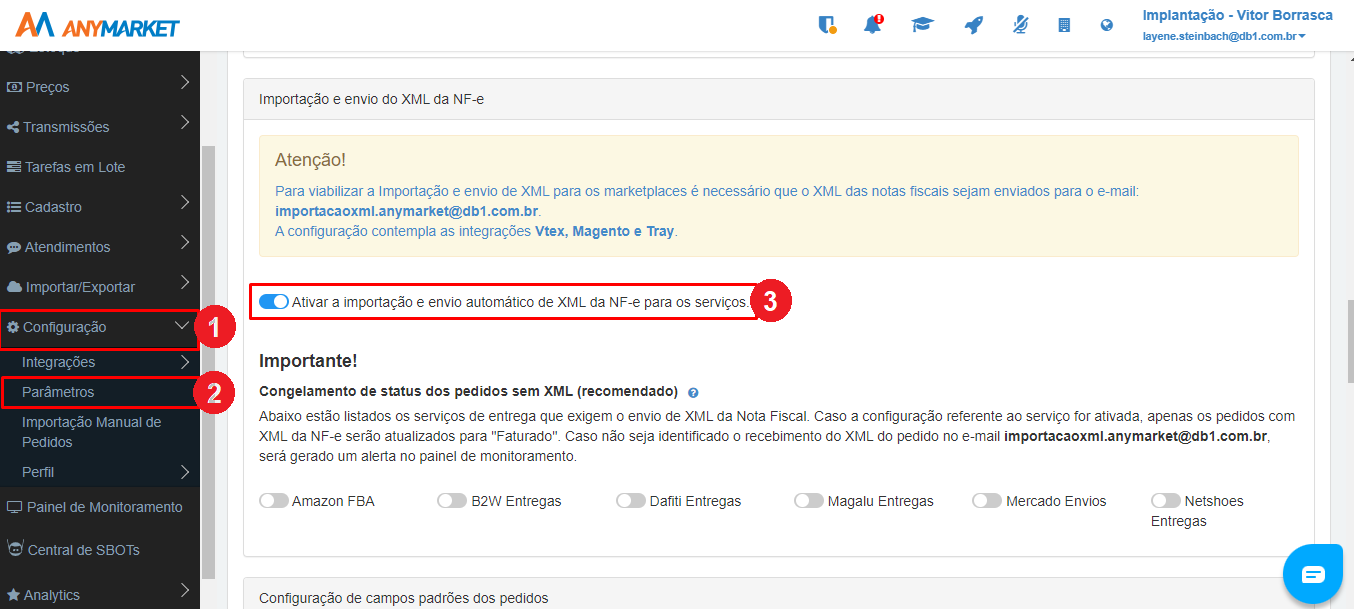Image resolution: width=1354 pixels, height=614 pixels.
Task: Click the Painel de Monitoramento monitor icon
Action: click(x=14, y=507)
